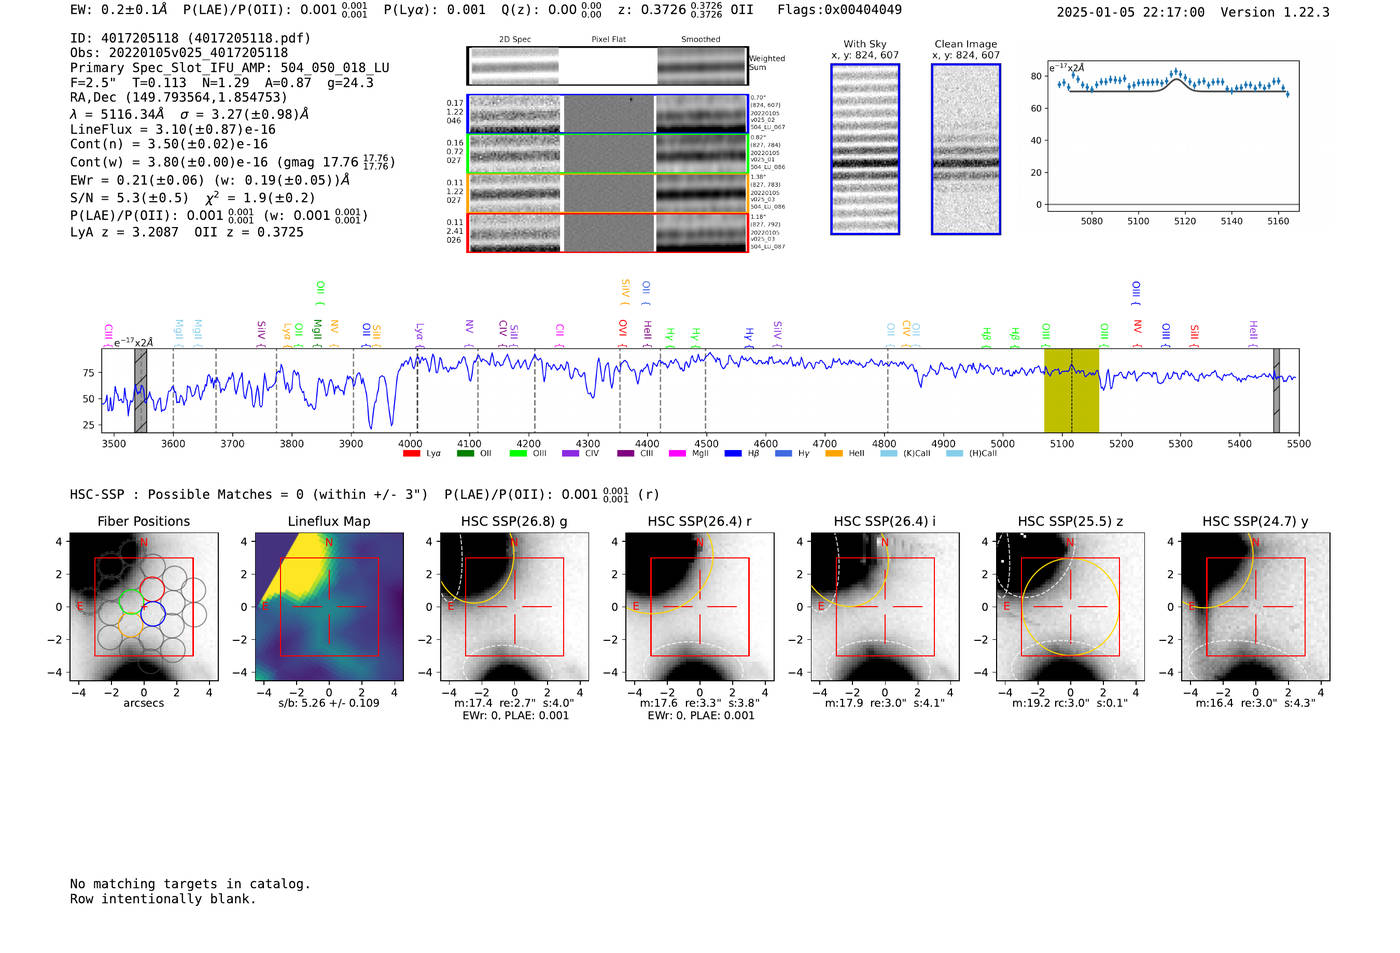Viewport: 1400px width, 953px height.
Task: Select the orange-outlined 2D spectrum row
Action: (607, 193)
